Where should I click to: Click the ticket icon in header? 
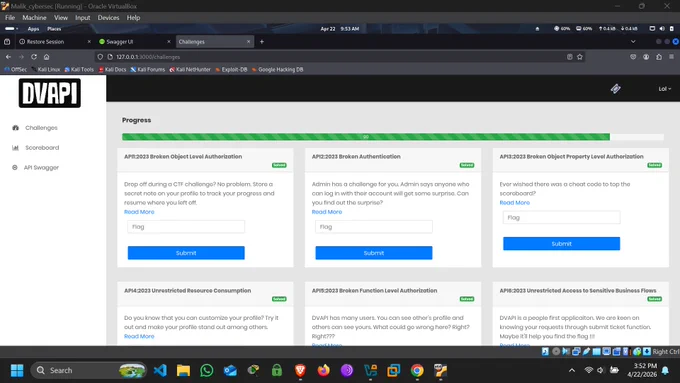[615, 89]
